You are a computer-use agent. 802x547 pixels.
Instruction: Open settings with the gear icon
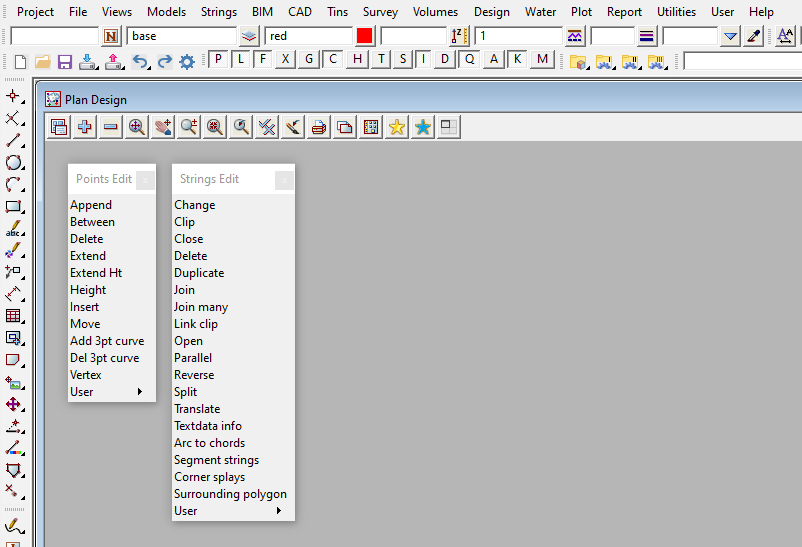pos(187,62)
